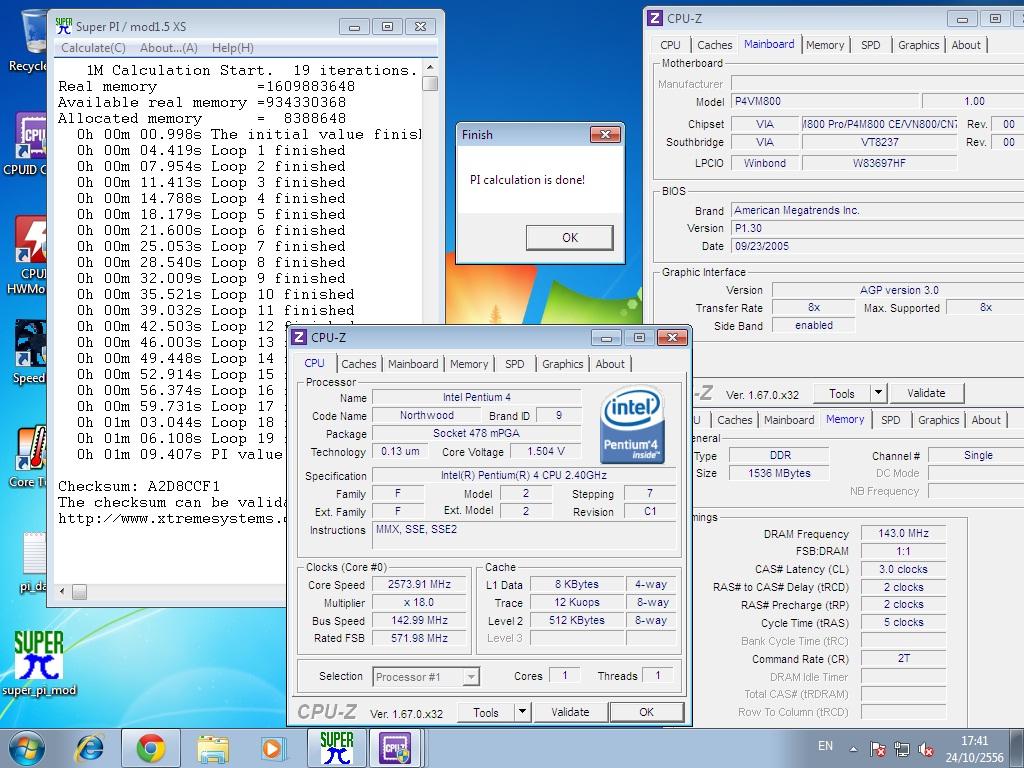
Task: Select SPD tab in the lower-right CPU-Z window
Action: [891, 420]
